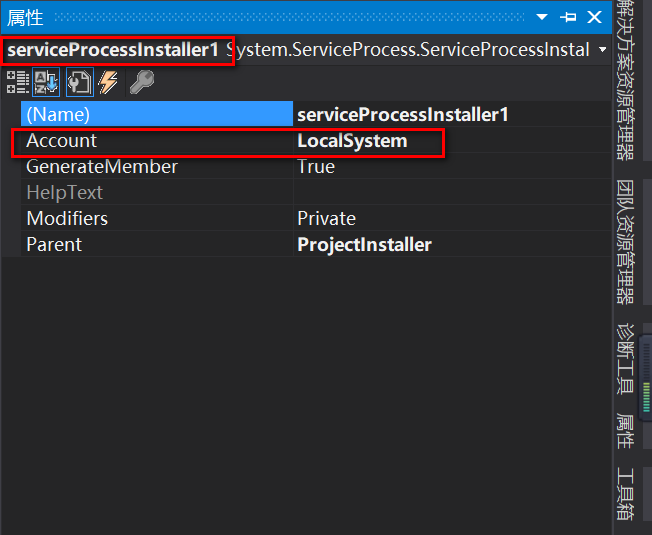Image resolution: width=652 pixels, height=535 pixels.
Task: Open Property Pages wrench icon
Action: (x=142, y=82)
